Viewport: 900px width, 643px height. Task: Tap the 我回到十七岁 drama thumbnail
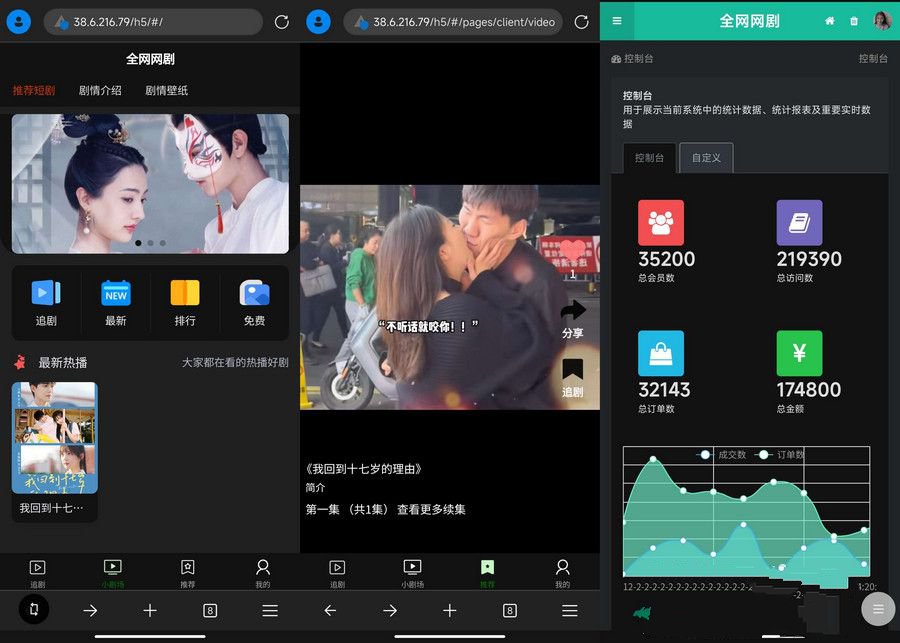tap(54, 438)
